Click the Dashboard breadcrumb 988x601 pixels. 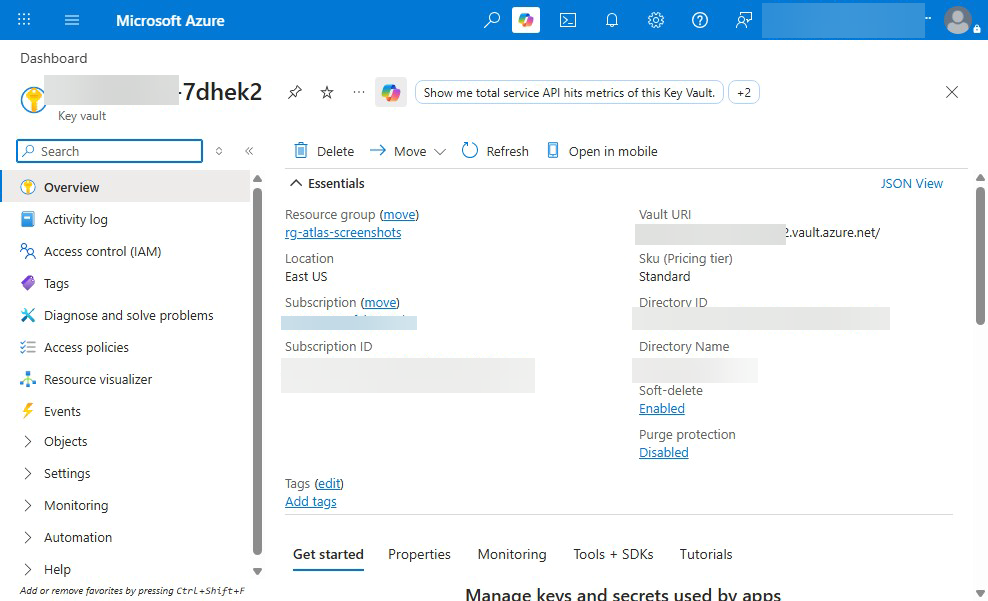(x=54, y=58)
